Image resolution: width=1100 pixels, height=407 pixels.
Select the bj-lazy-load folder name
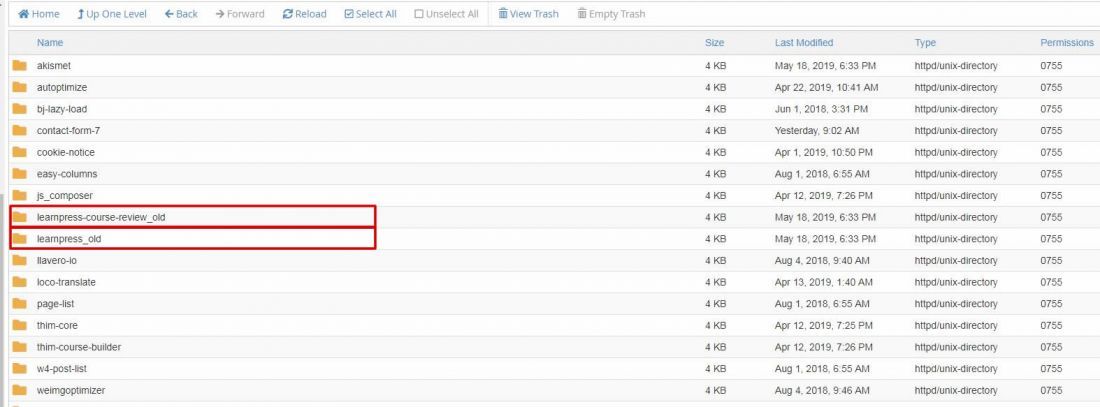tap(62, 109)
